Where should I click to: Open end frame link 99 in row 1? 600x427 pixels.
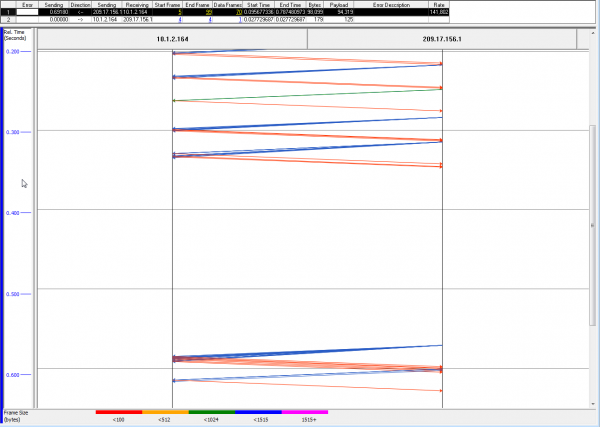point(209,12)
